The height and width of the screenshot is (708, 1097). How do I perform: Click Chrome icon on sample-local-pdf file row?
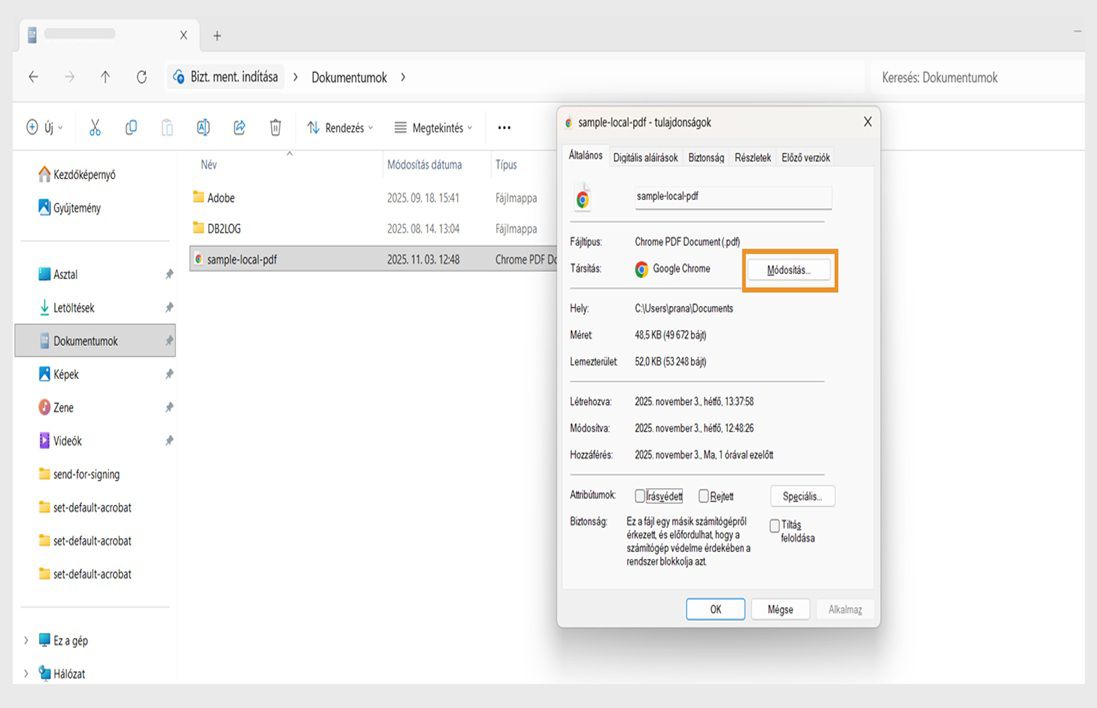pos(199,259)
